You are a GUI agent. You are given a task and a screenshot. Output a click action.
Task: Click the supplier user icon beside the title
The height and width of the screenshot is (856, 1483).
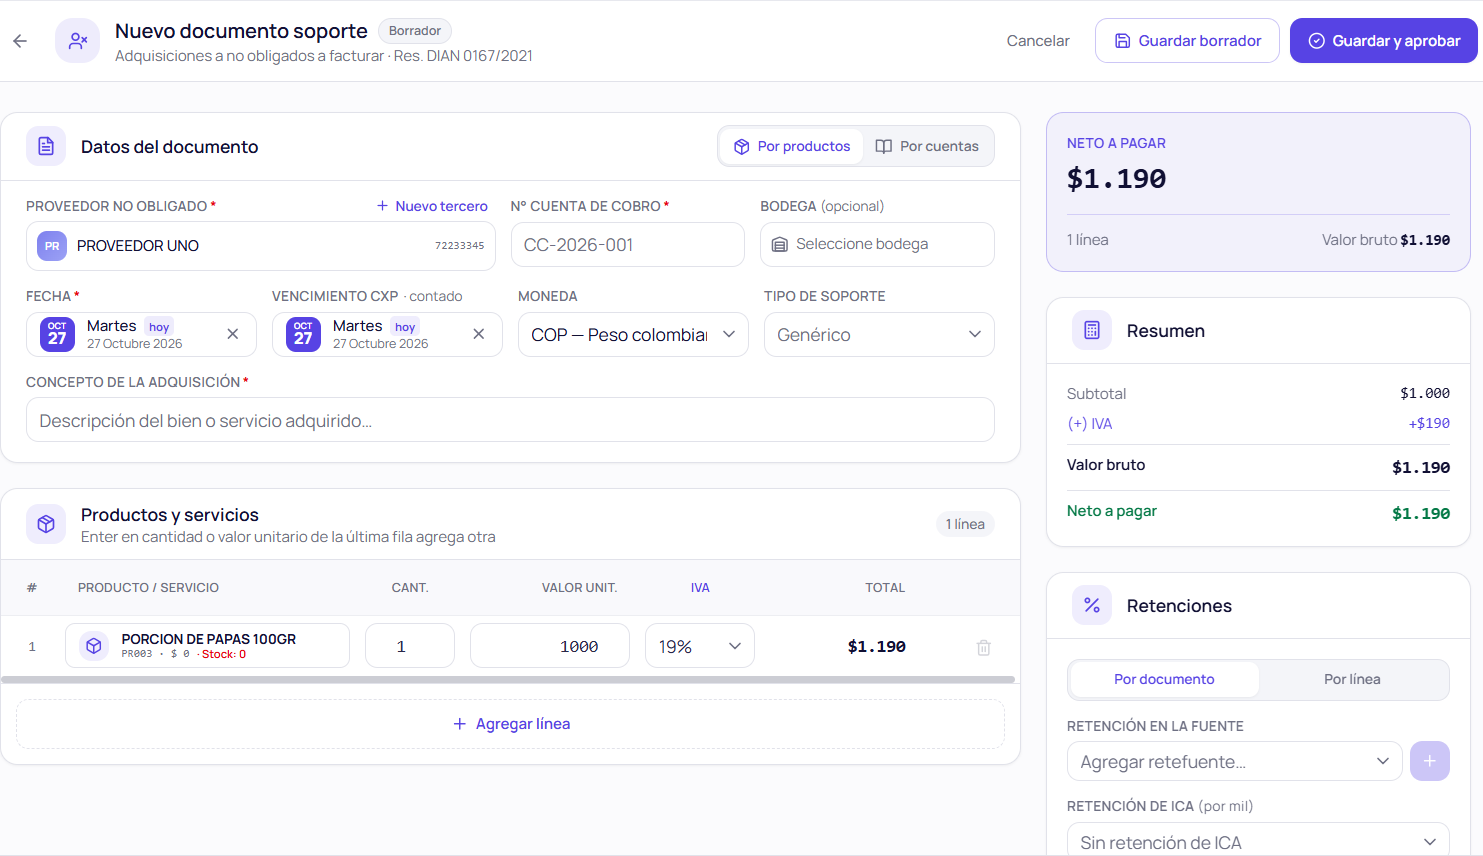coord(77,41)
